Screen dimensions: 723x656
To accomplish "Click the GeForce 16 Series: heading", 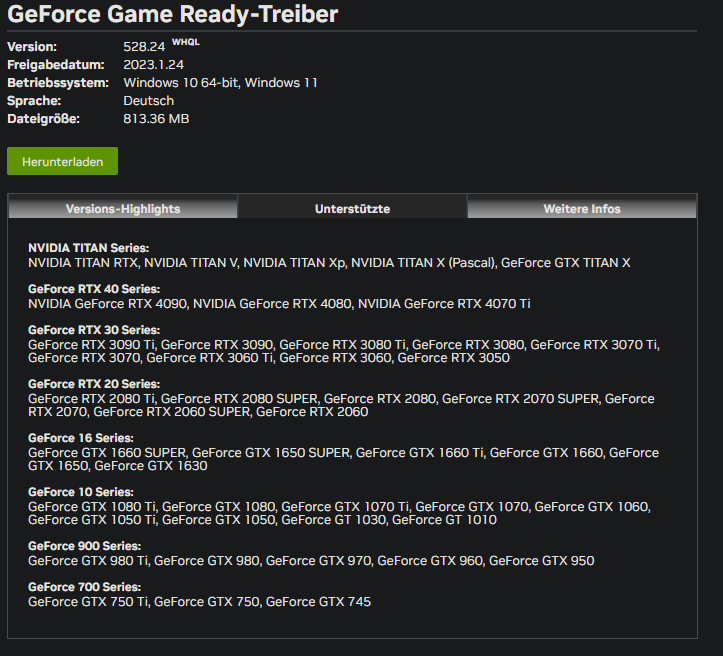I will click(81, 438).
